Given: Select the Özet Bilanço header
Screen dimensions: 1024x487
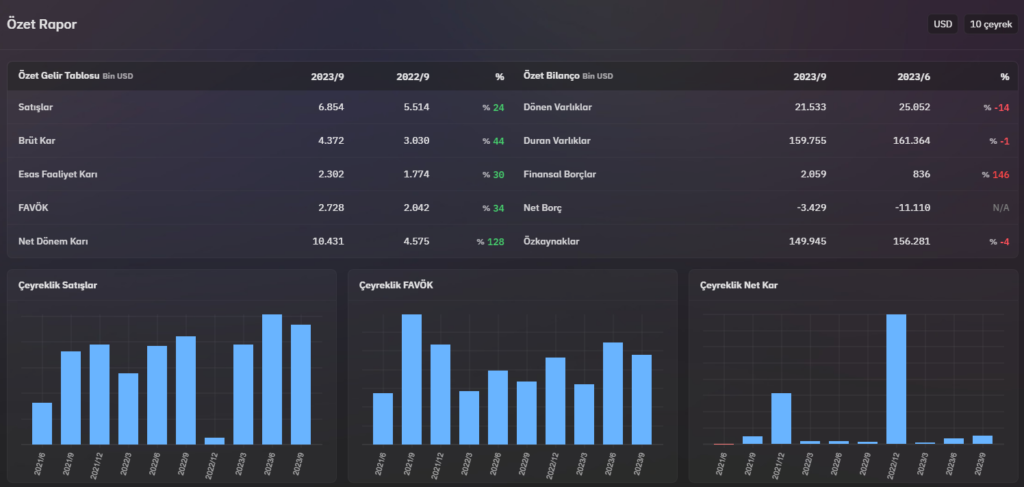Looking at the screenshot, I should [552, 76].
